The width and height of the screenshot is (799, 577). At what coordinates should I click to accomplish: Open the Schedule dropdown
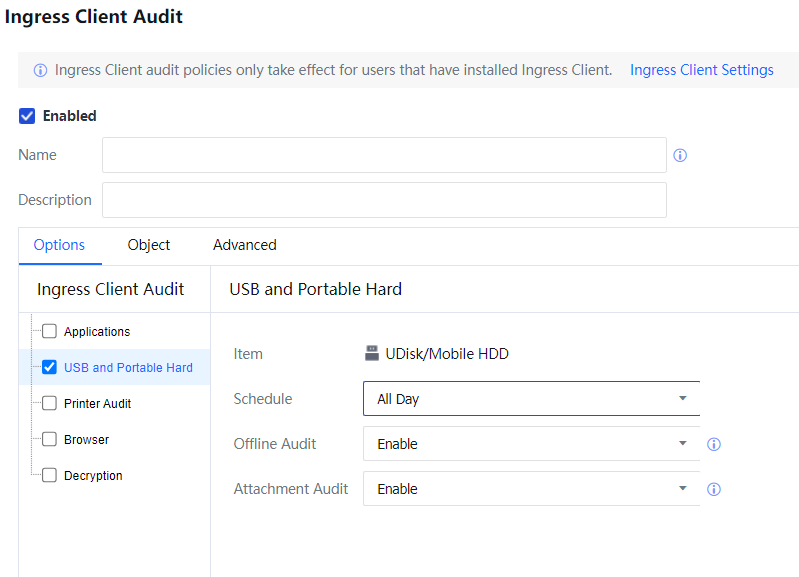click(531, 399)
